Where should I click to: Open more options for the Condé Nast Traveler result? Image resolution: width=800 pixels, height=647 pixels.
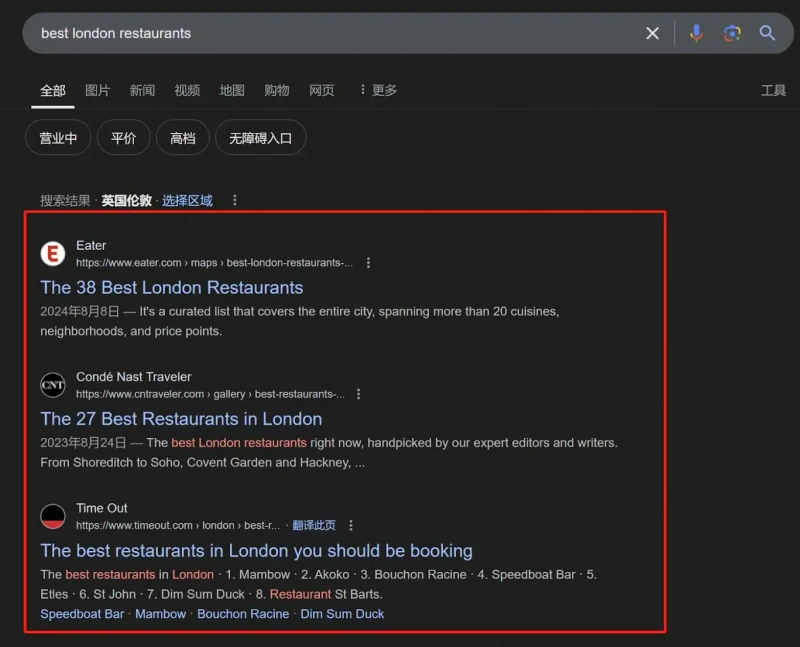click(359, 394)
